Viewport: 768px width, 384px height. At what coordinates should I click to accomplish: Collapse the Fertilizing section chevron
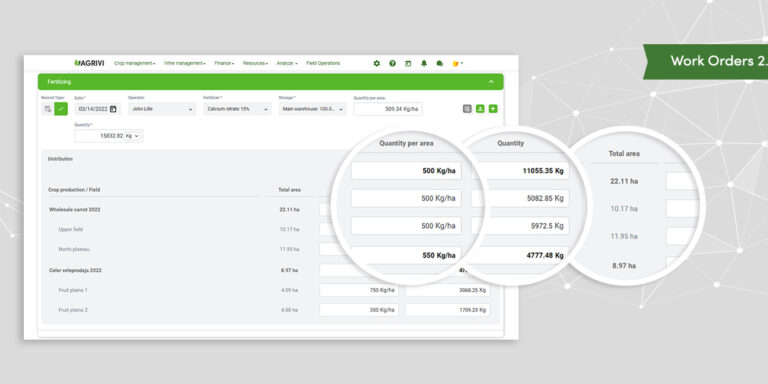(x=491, y=82)
